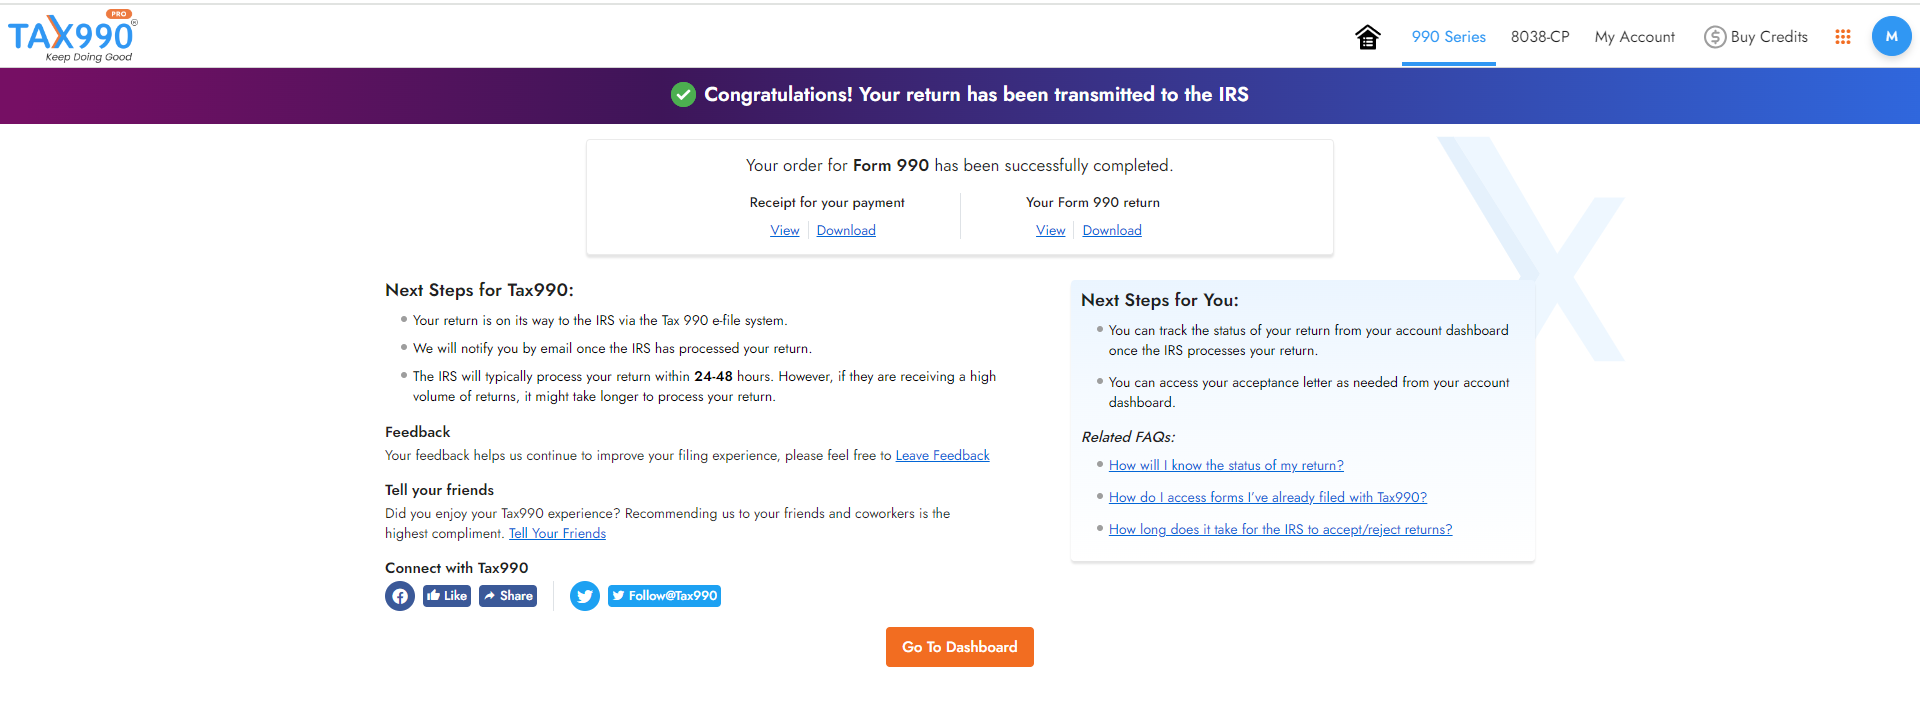Click the Congratulations transmitted banner text
Viewport: 1920px width, 724px height.
(x=976, y=95)
